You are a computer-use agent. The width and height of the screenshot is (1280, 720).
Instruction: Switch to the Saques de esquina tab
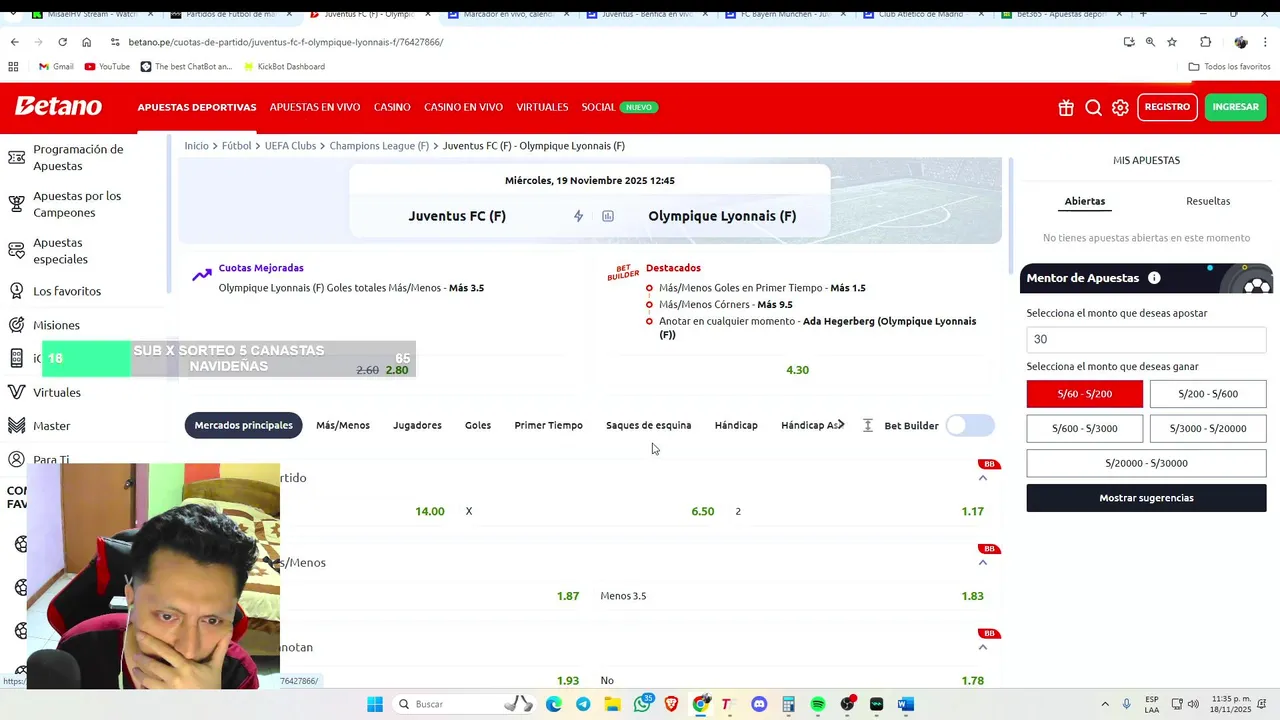(648, 425)
